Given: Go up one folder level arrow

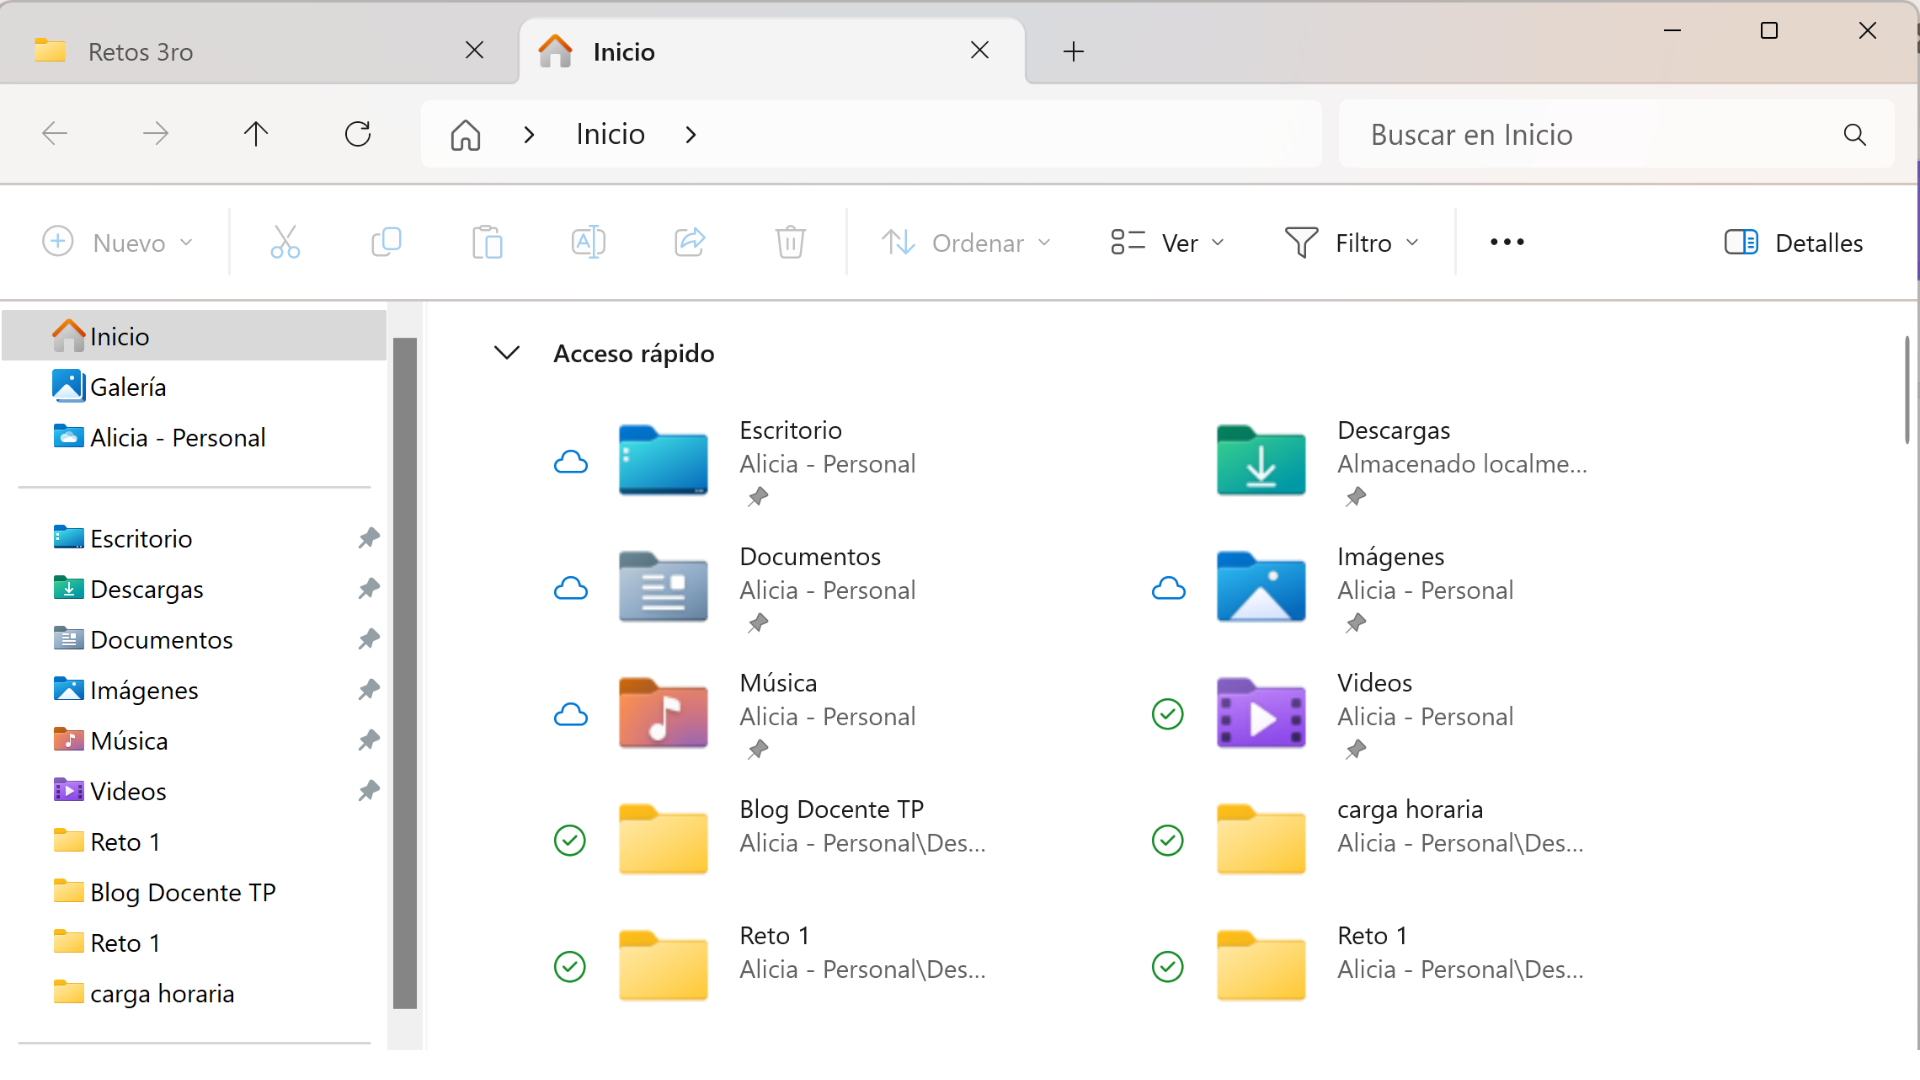Looking at the screenshot, I should 256,134.
